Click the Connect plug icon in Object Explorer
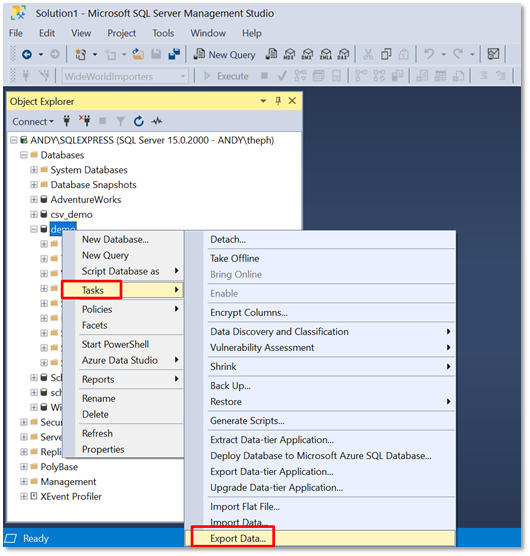530x556 pixels. tap(66, 121)
